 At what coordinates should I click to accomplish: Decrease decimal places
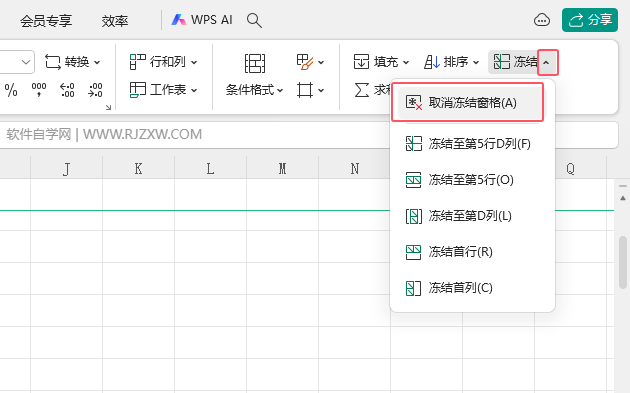[95, 90]
